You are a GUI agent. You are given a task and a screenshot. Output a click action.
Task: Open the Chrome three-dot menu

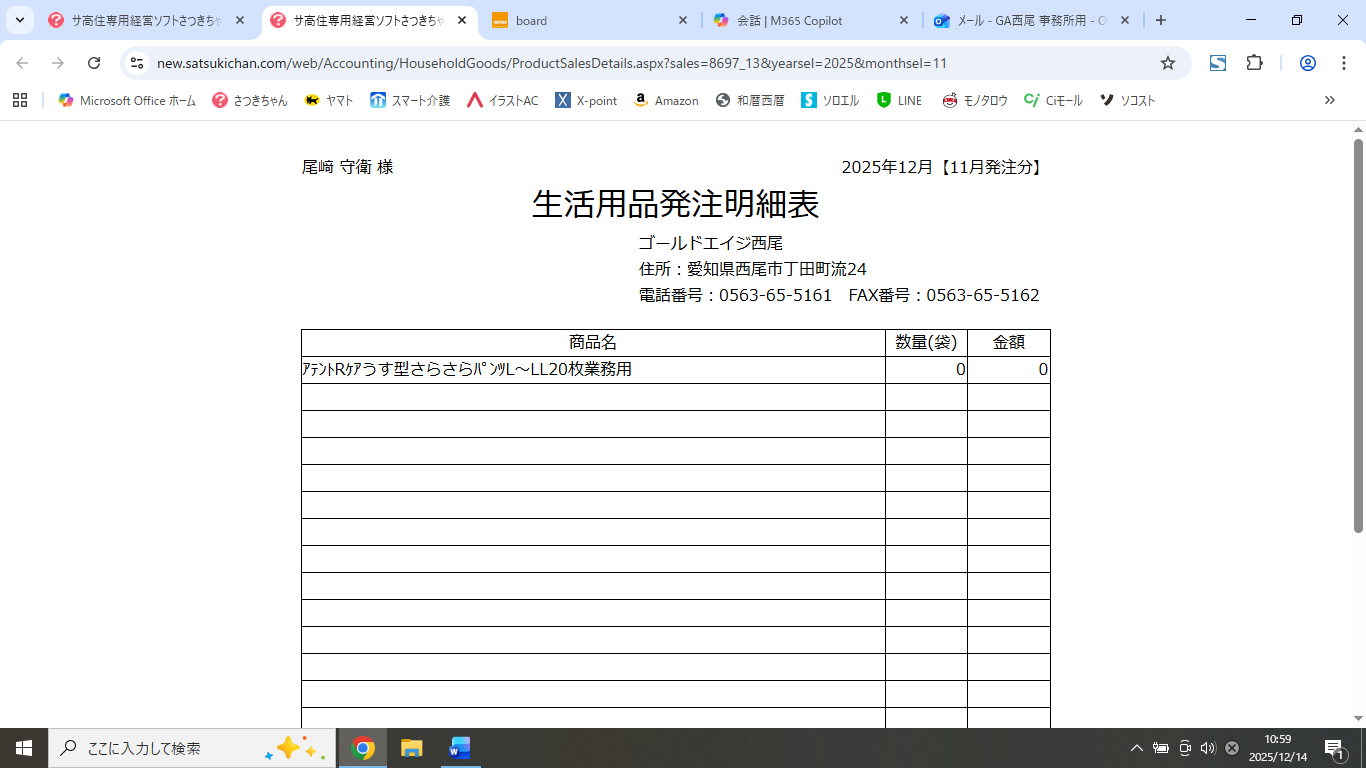1343,63
